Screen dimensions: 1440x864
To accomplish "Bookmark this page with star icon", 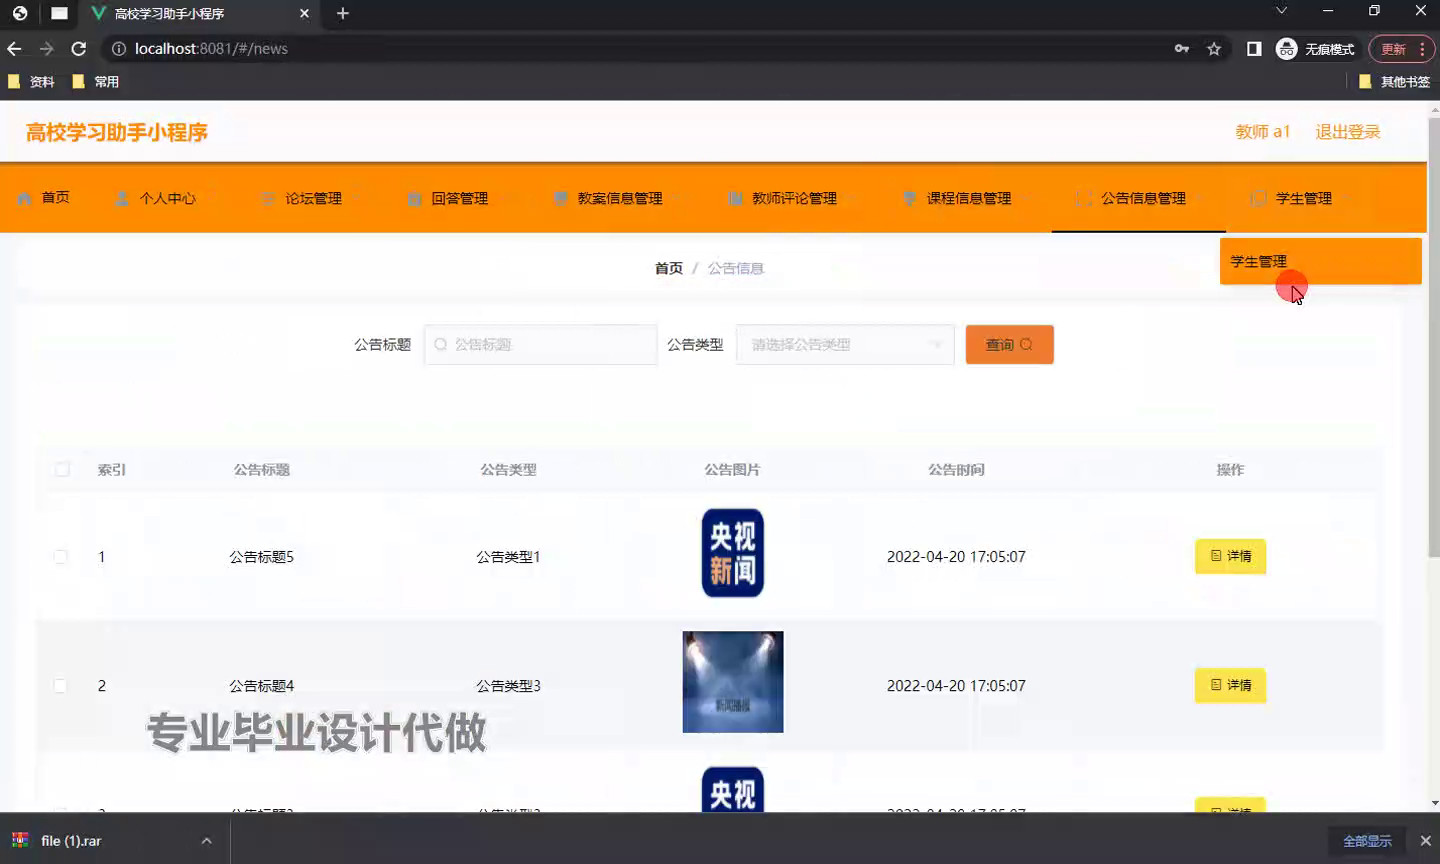I will [1214, 48].
